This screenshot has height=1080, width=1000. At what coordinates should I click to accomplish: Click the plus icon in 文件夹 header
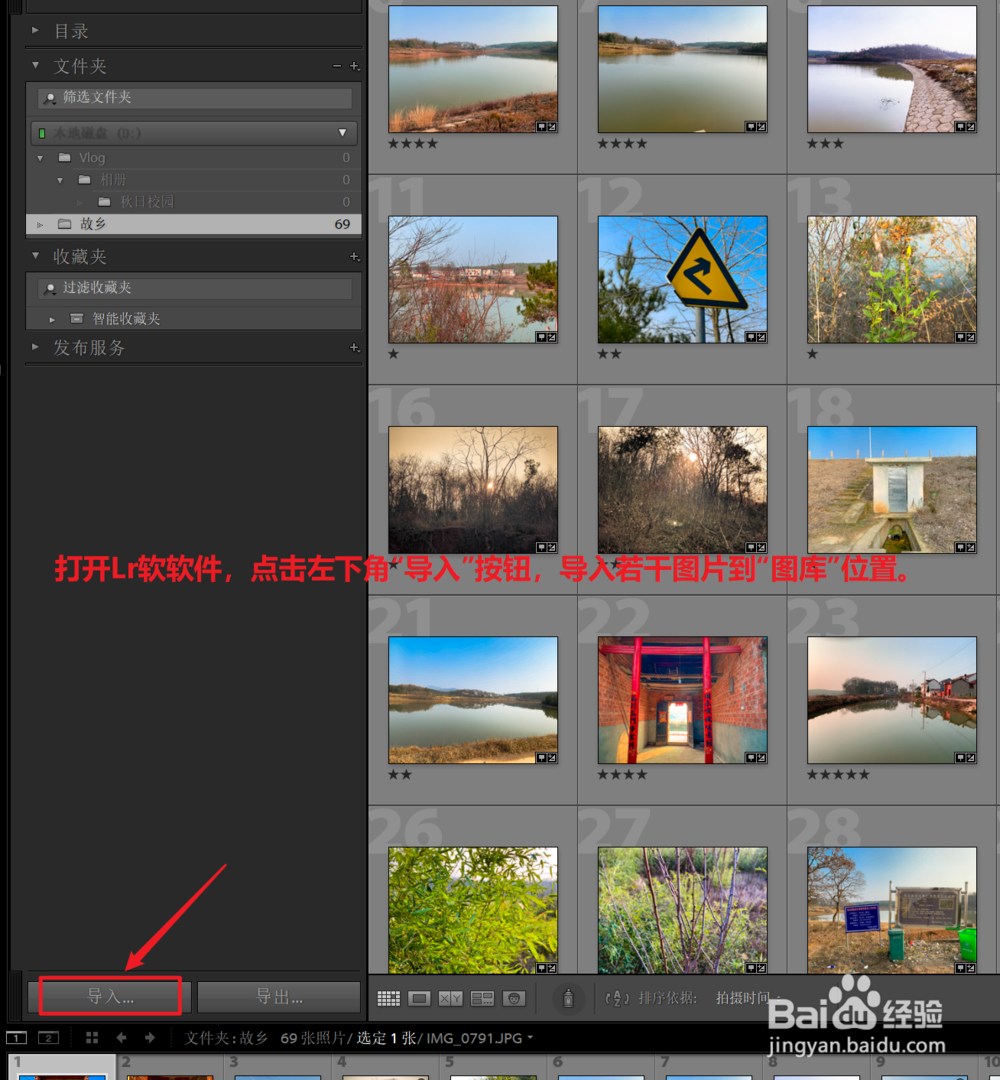tap(354, 66)
